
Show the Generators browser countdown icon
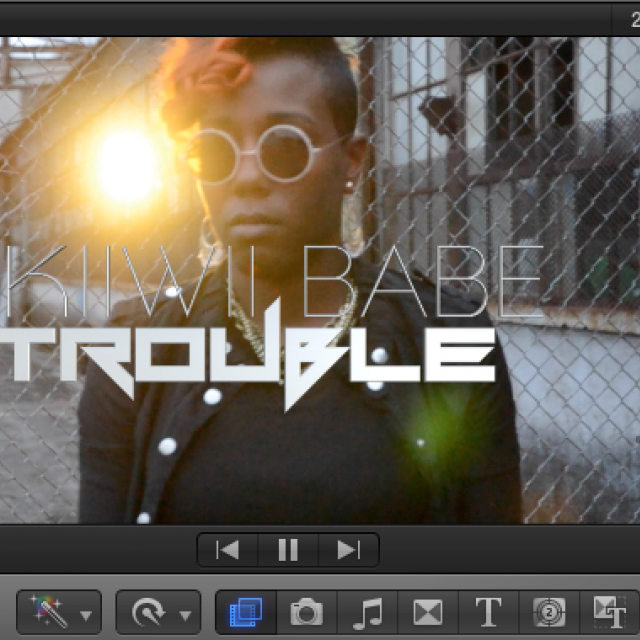point(549,612)
